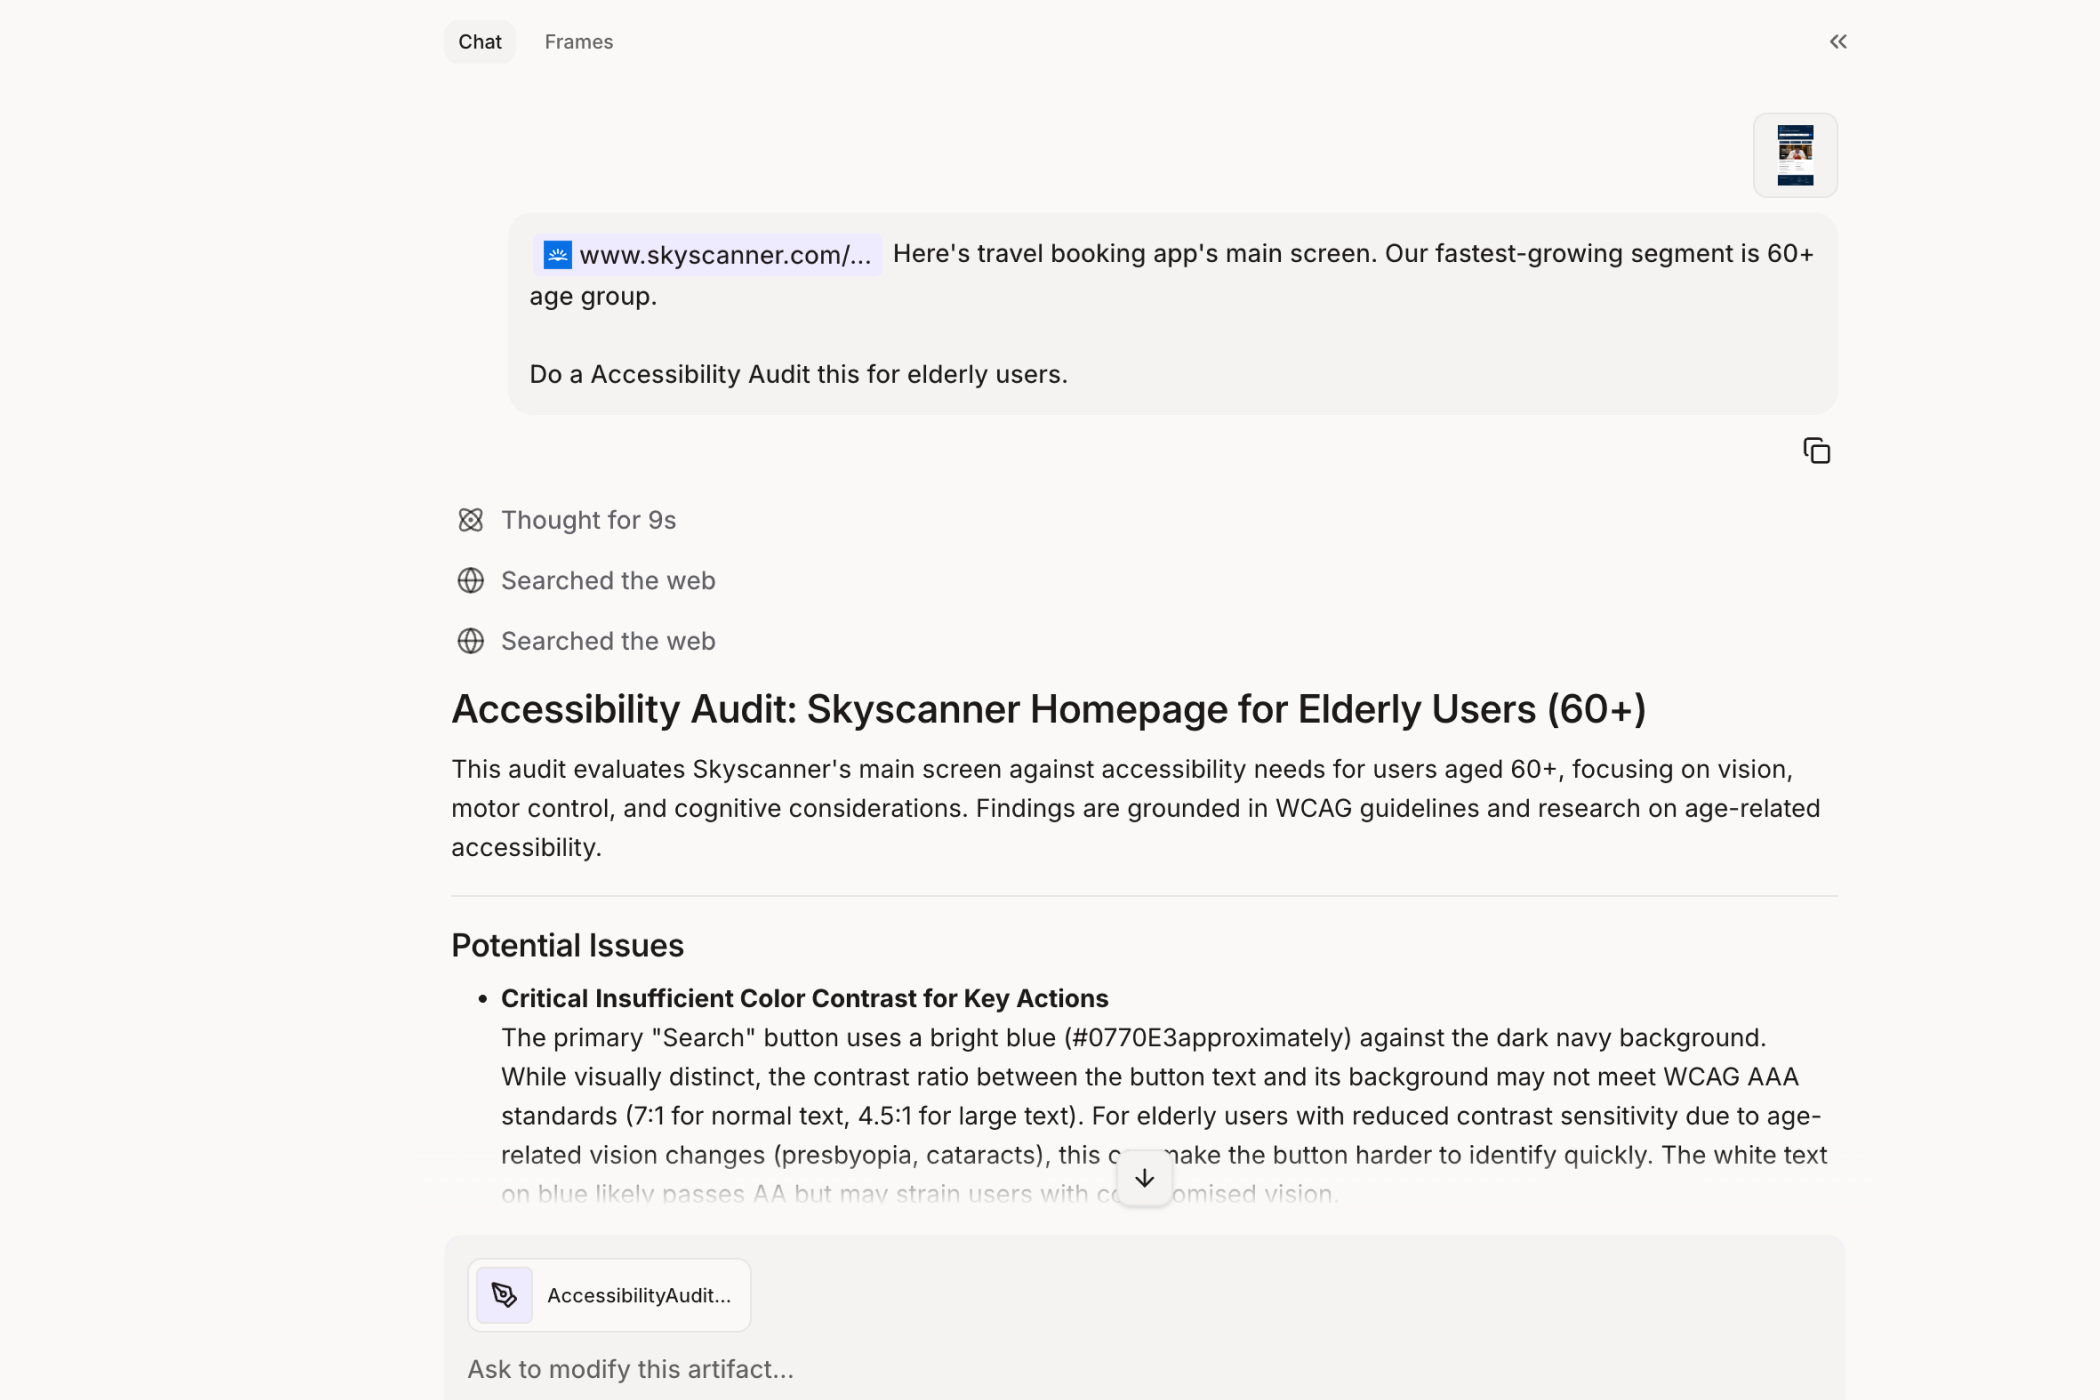The image size is (2100, 1400).
Task: Click the Accessibility Audit main heading
Action: [1047, 709]
